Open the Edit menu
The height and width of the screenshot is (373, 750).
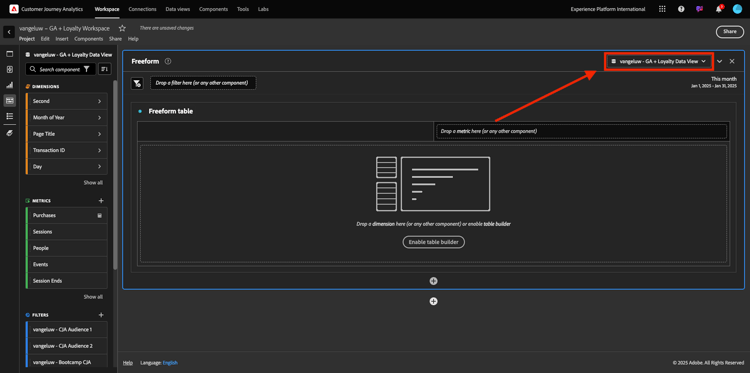tap(45, 39)
